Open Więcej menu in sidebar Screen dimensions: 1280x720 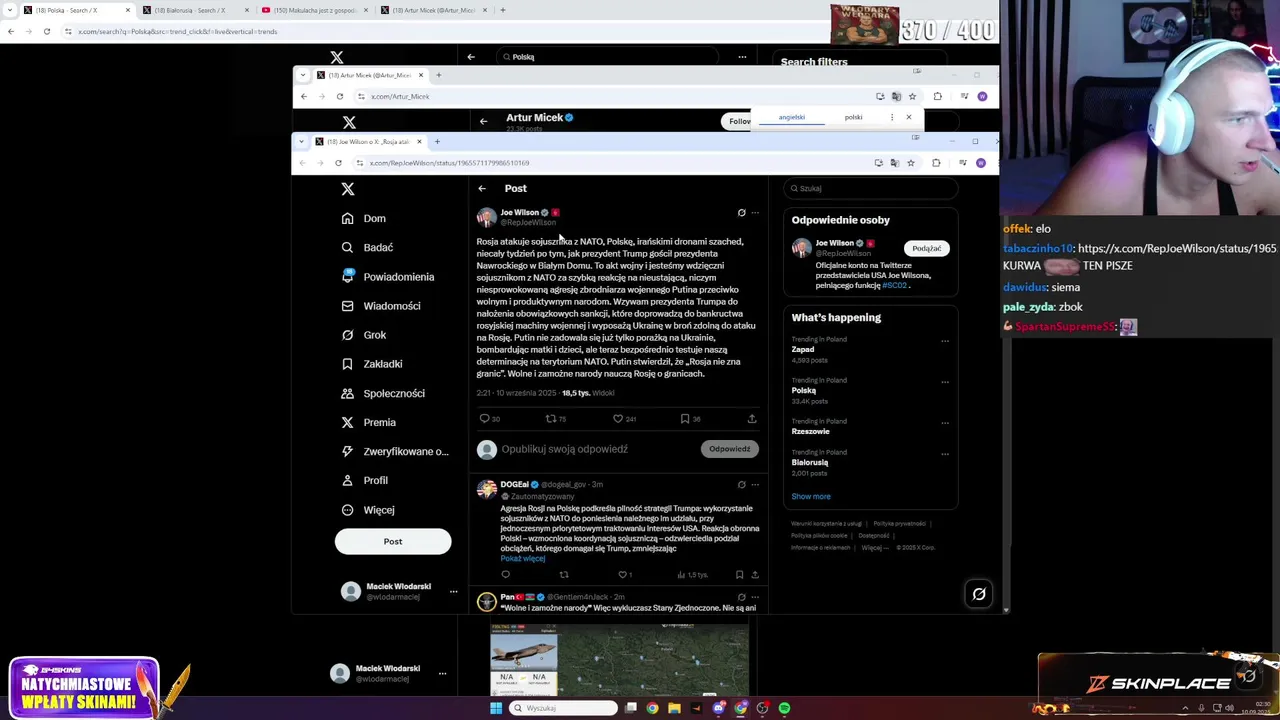coord(368,510)
